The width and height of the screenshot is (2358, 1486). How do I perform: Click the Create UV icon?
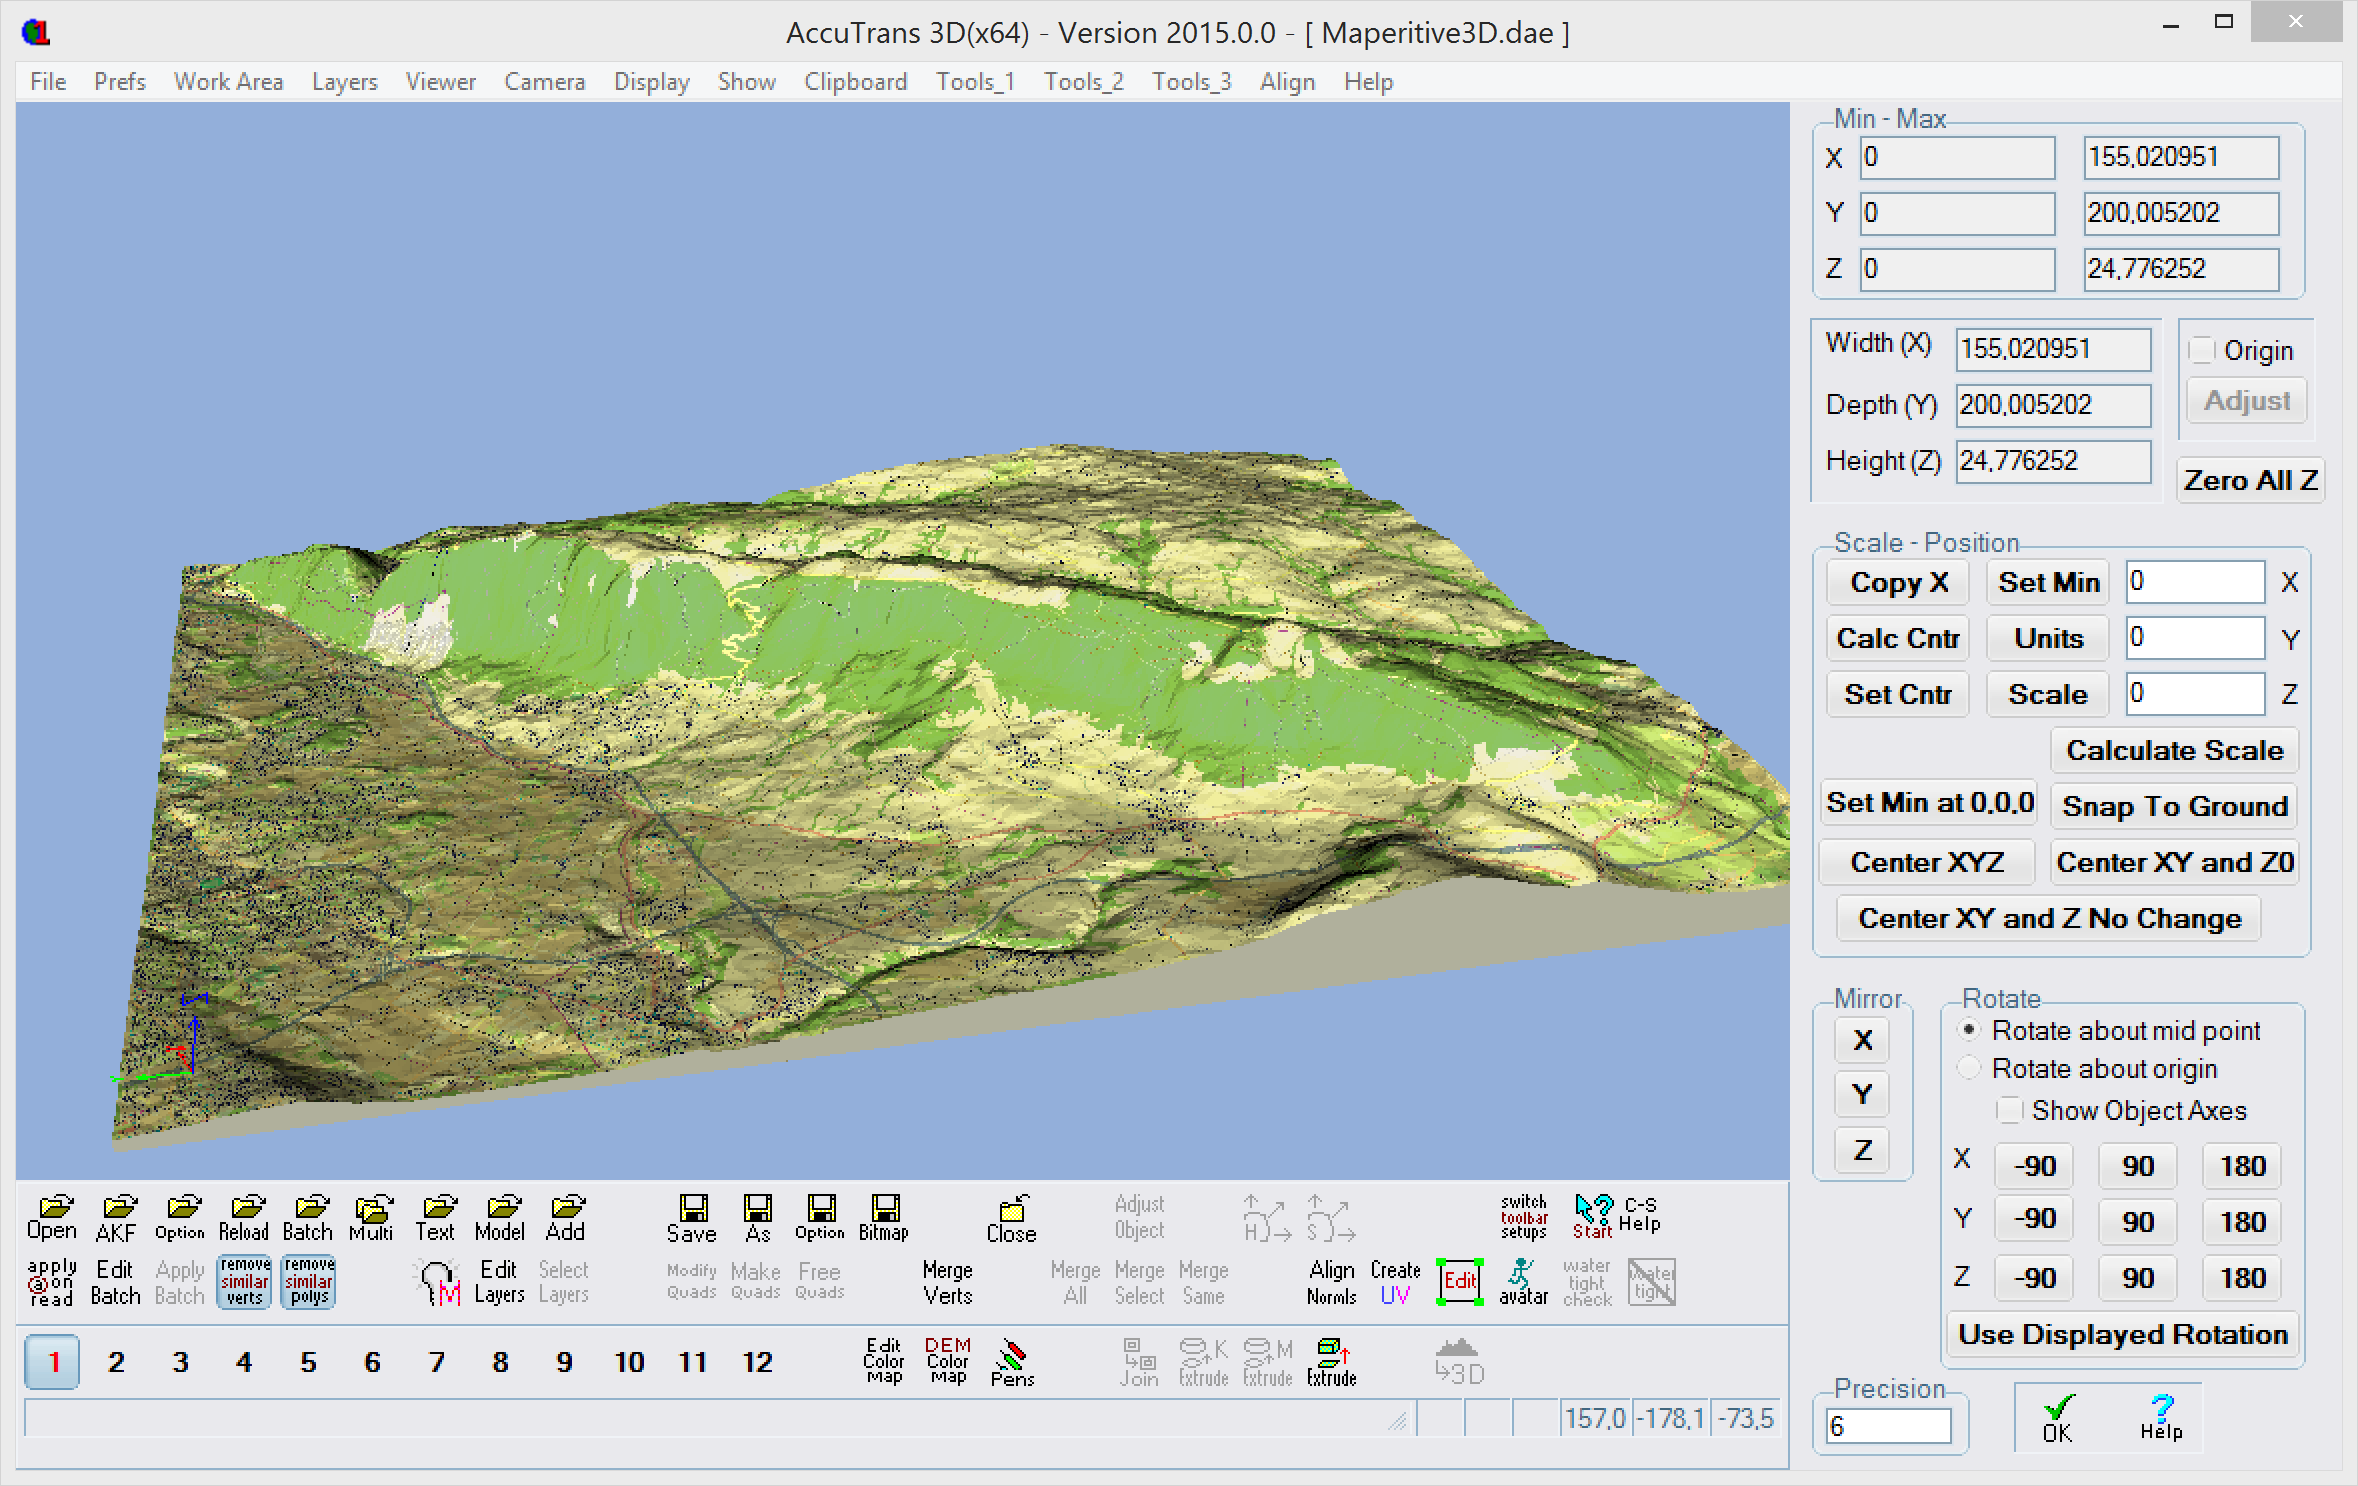tap(1395, 1282)
